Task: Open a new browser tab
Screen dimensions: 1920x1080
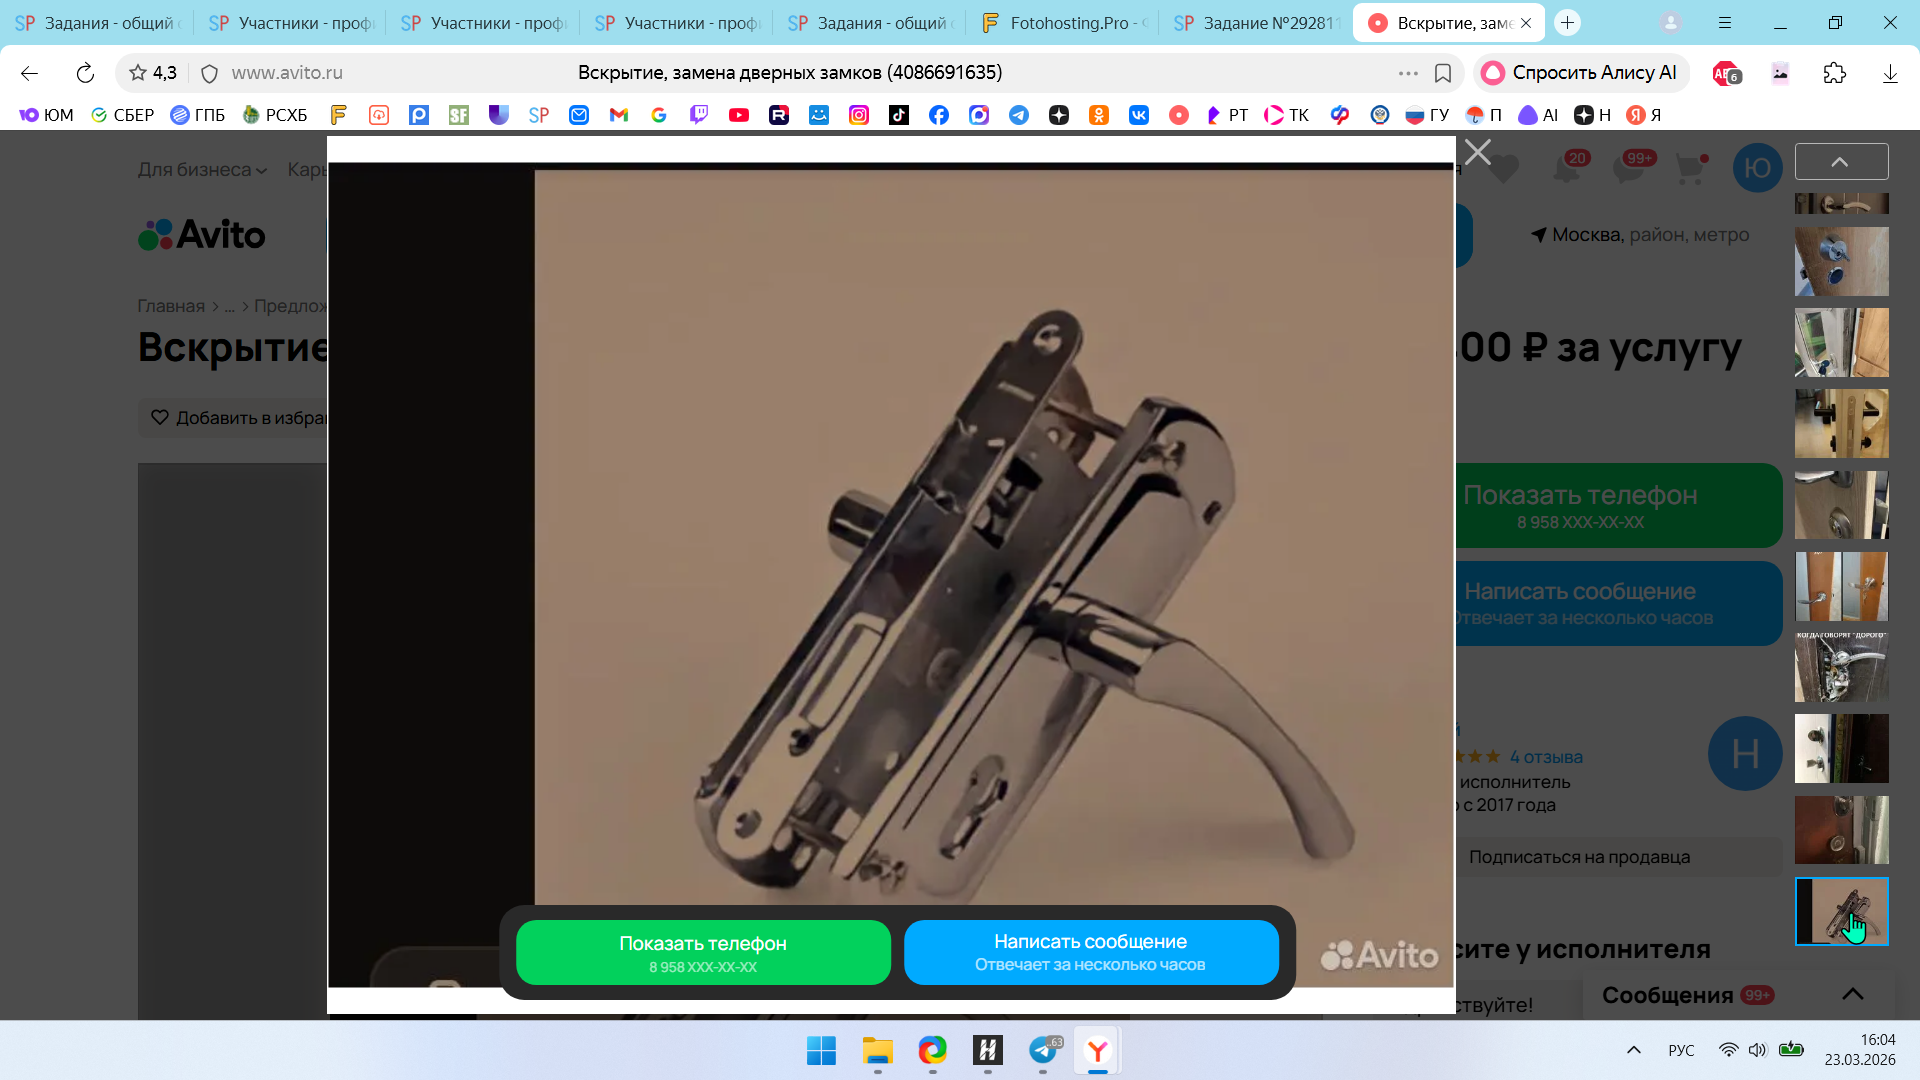Action: click(1567, 23)
